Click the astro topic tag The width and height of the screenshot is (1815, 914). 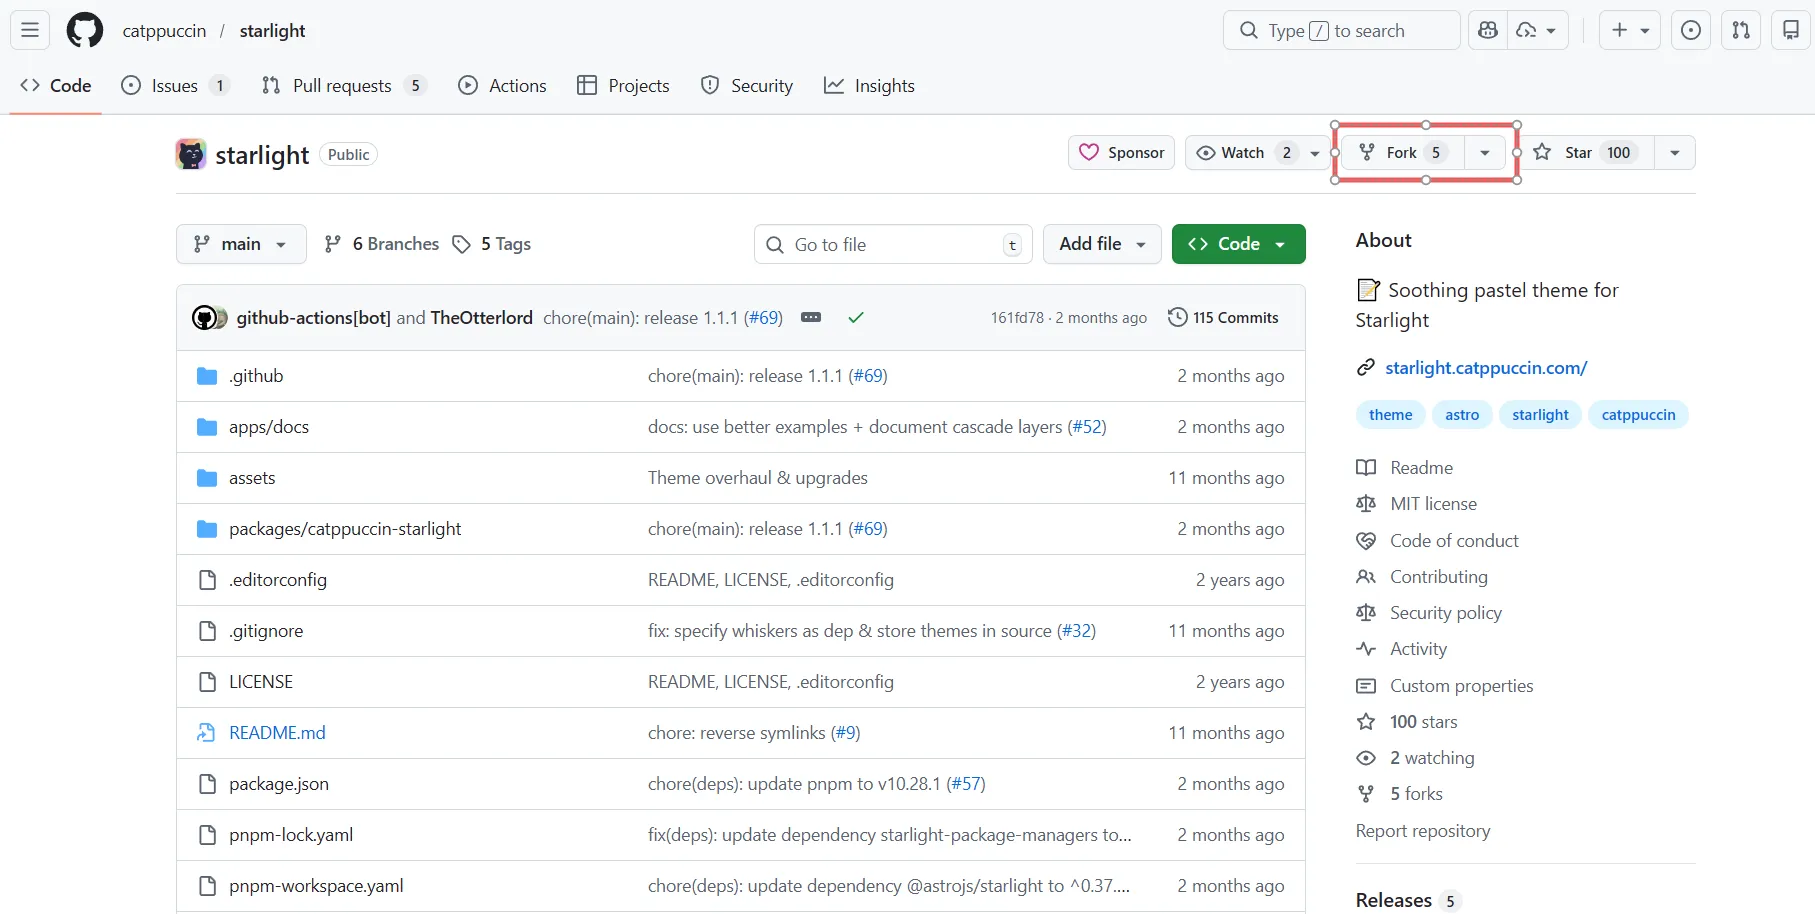click(x=1462, y=415)
